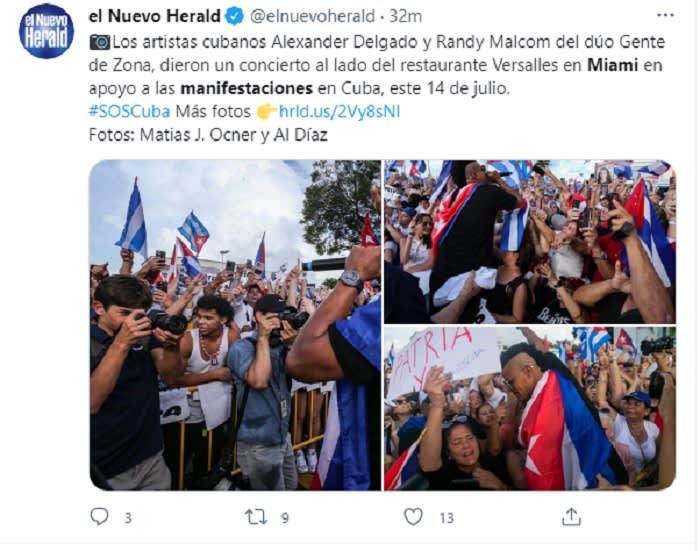Viewport: 700px width, 551px height.
Task: Retweet using the retweet arrows icon
Action: coord(256,517)
